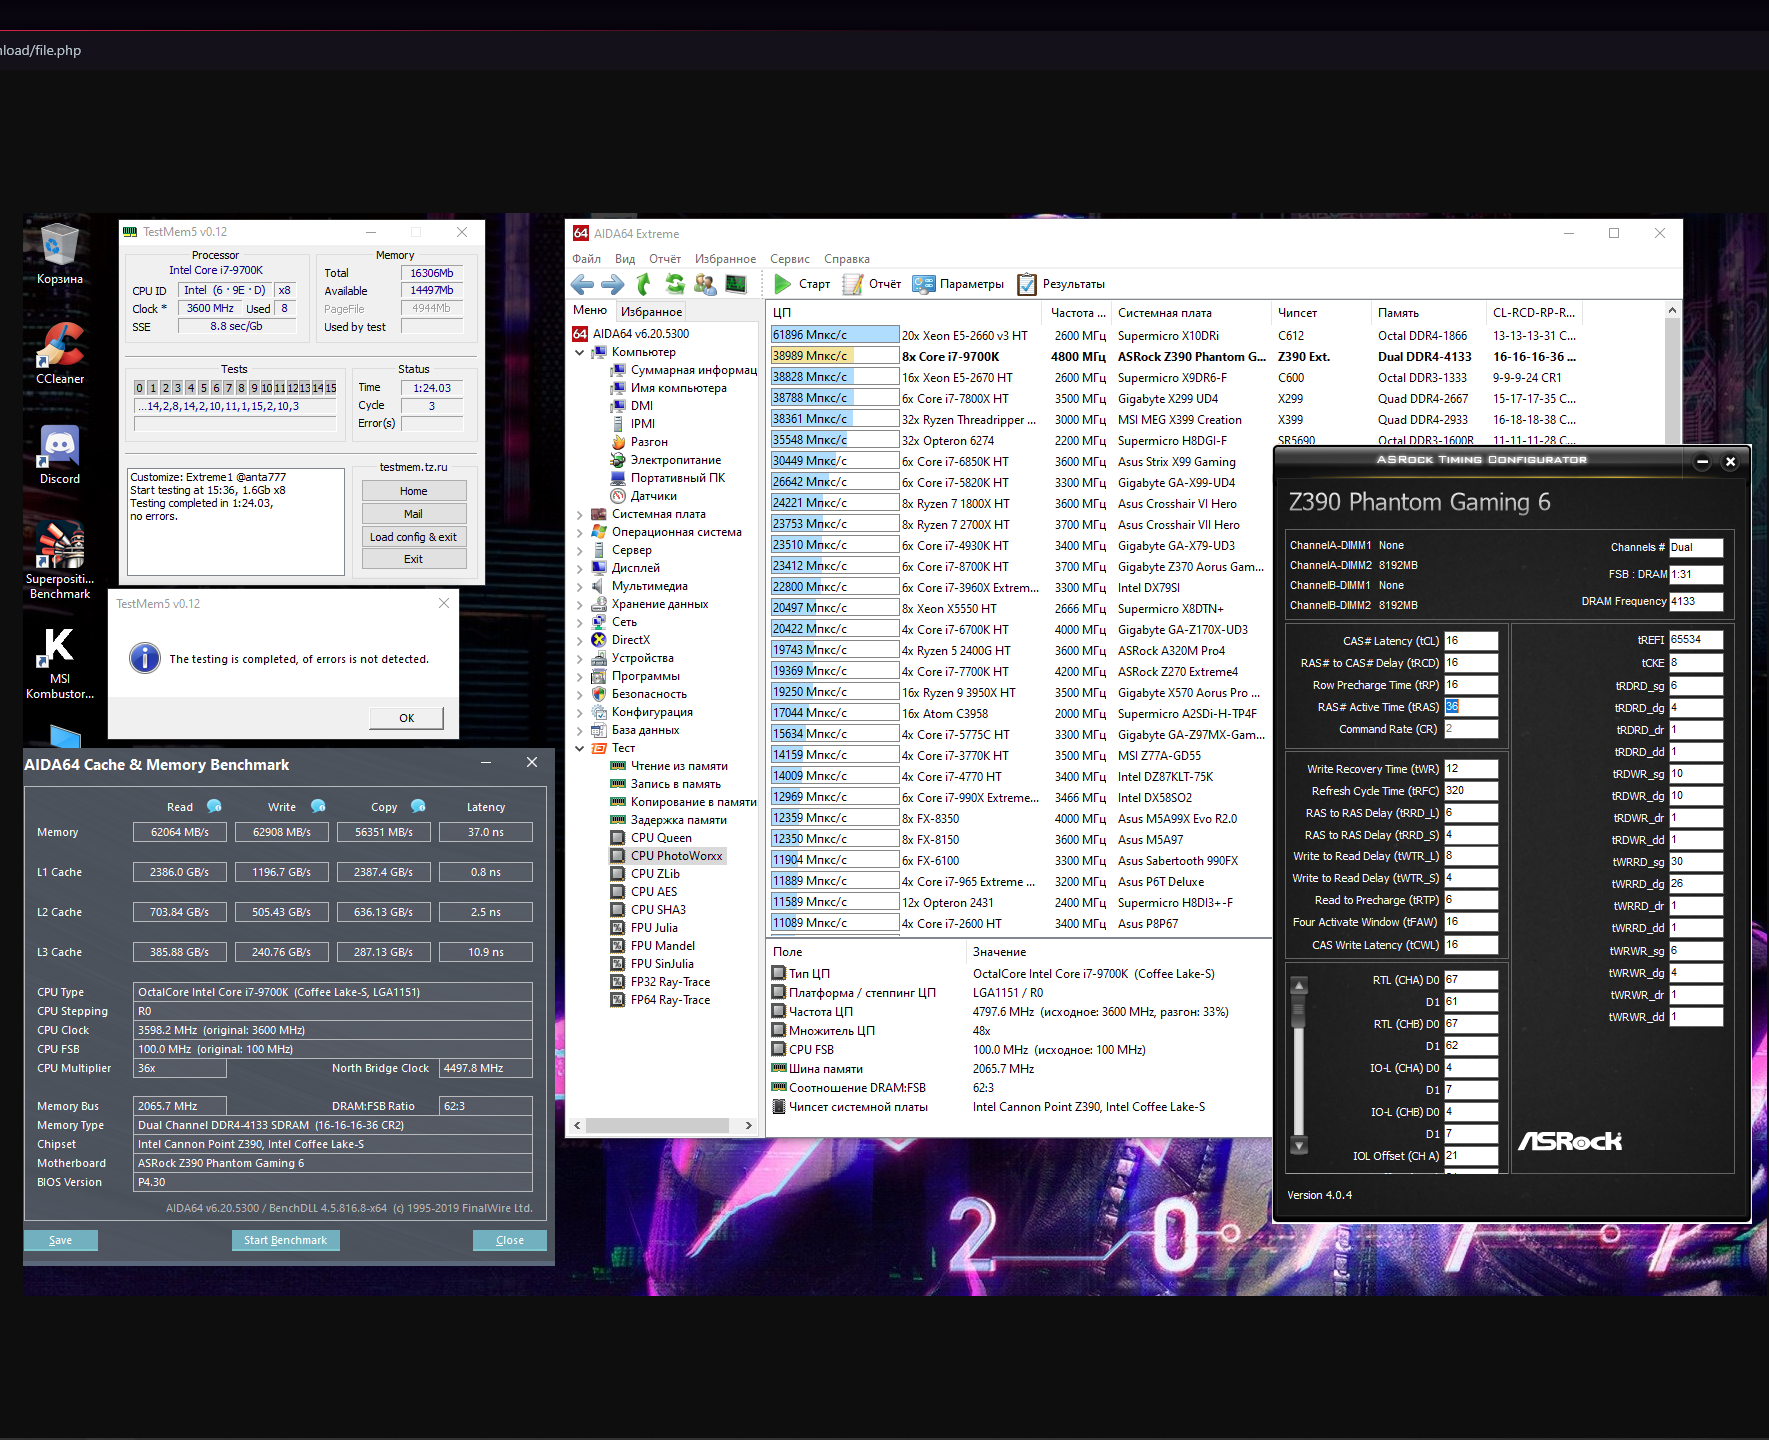Select CPU AES benchmark in the tree

coord(644,892)
